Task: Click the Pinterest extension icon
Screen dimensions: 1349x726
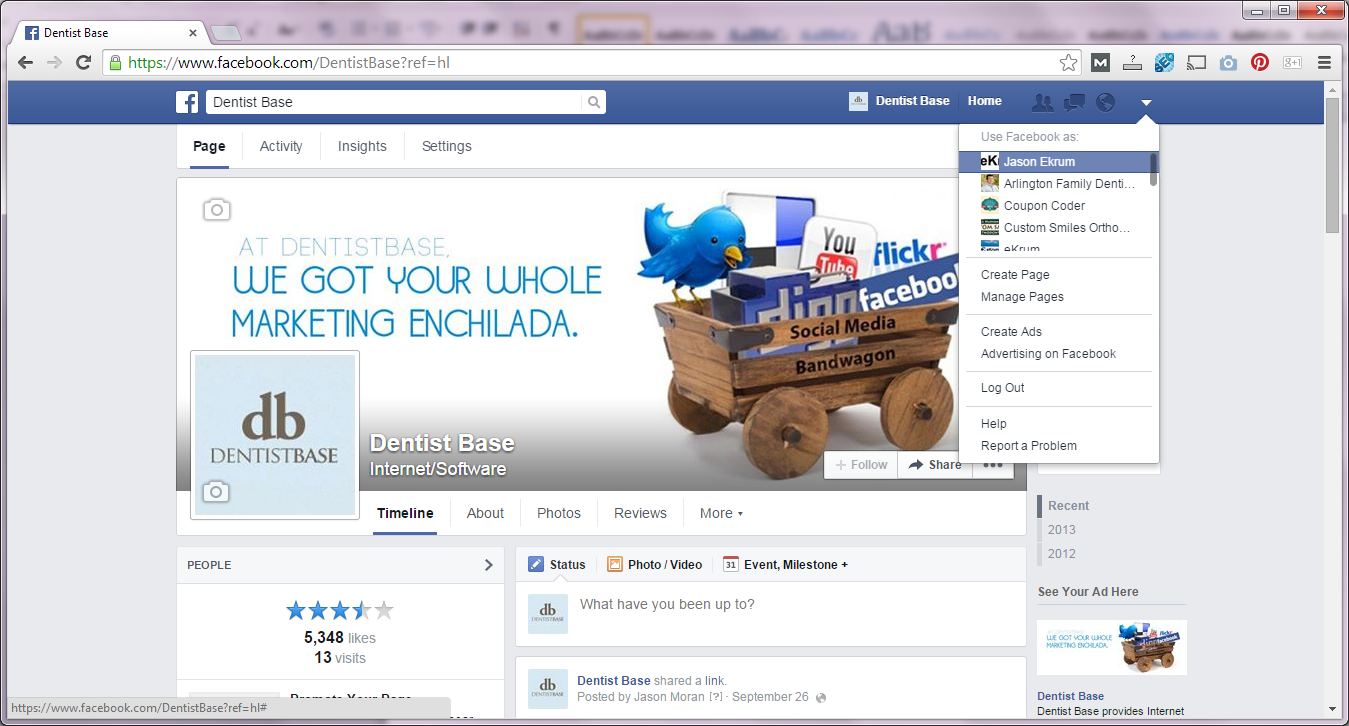Action: point(1260,62)
